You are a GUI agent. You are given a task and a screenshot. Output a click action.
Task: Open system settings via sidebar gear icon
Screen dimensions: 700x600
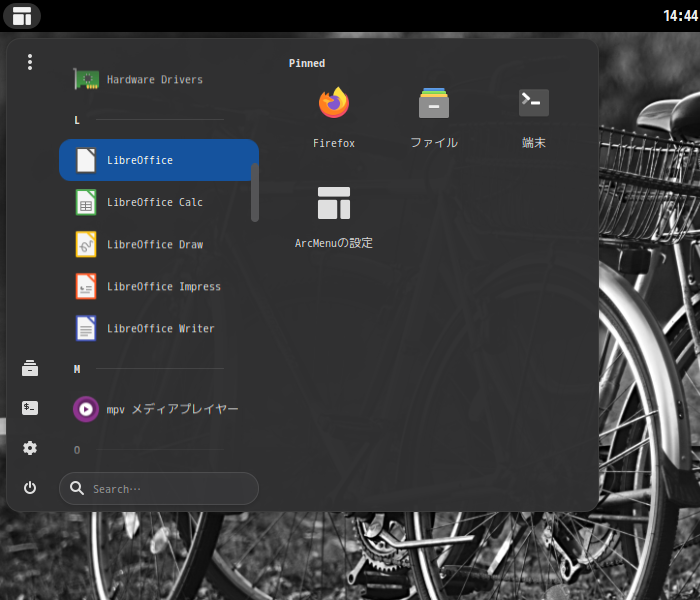pos(30,448)
